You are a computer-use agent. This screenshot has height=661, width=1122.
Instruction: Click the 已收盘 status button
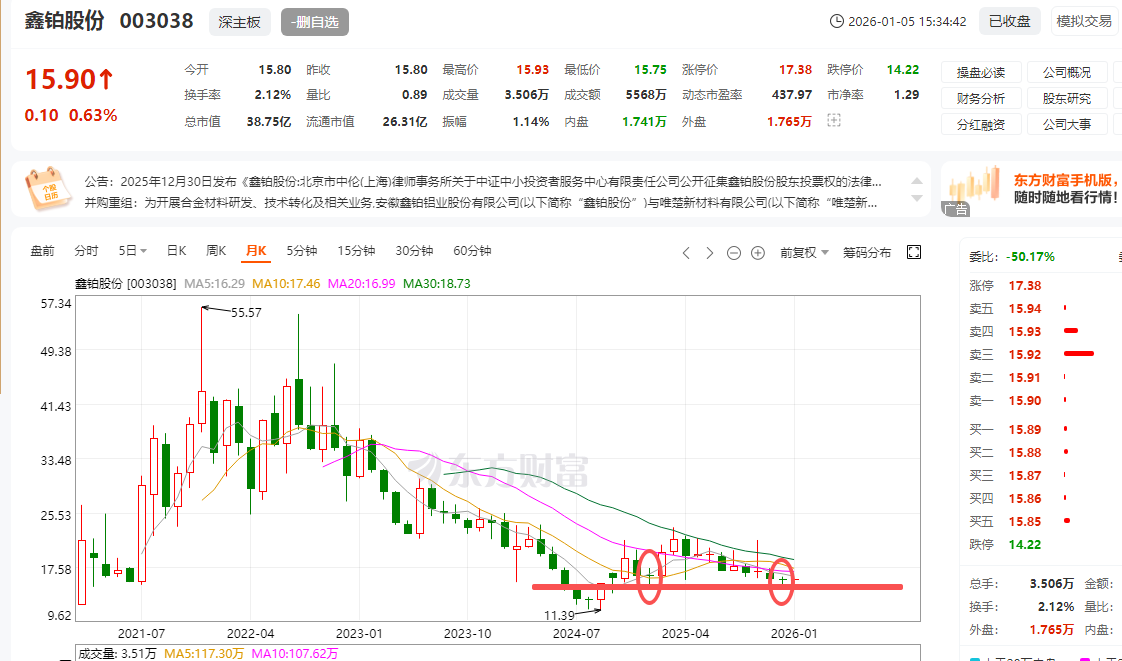pyautogui.click(x=1009, y=21)
